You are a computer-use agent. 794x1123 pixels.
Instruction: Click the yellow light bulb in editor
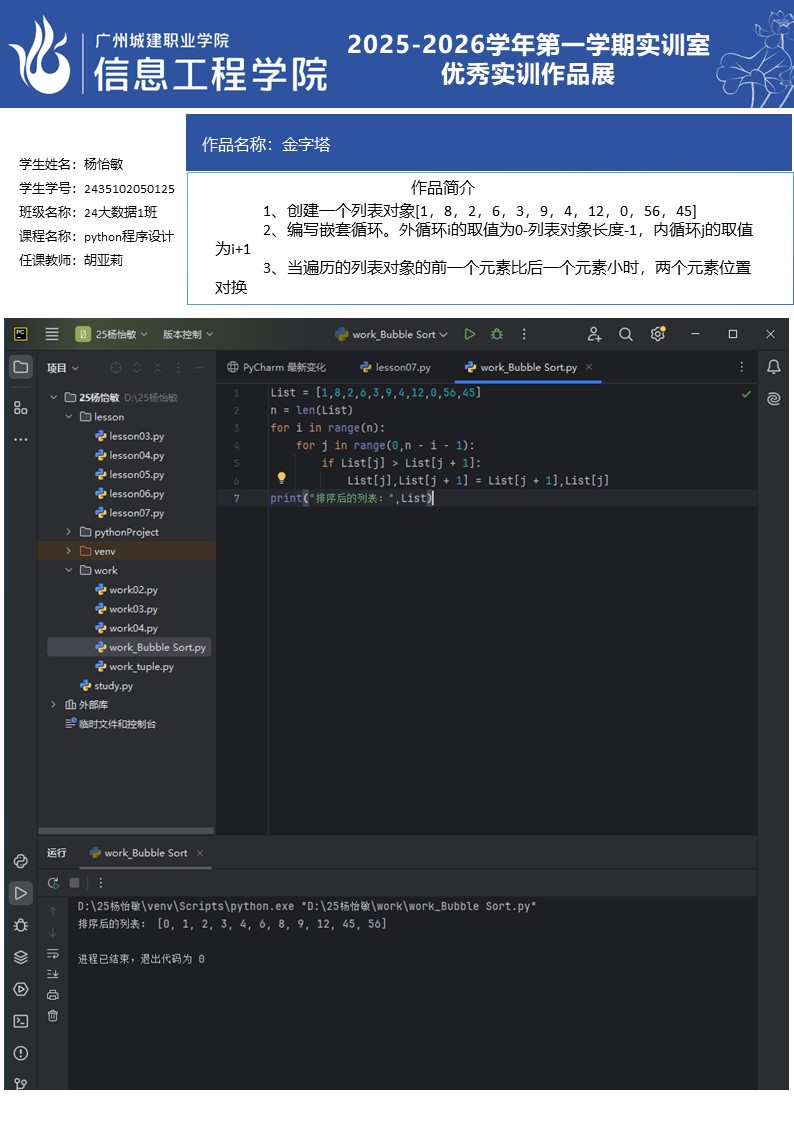pyautogui.click(x=282, y=479)
